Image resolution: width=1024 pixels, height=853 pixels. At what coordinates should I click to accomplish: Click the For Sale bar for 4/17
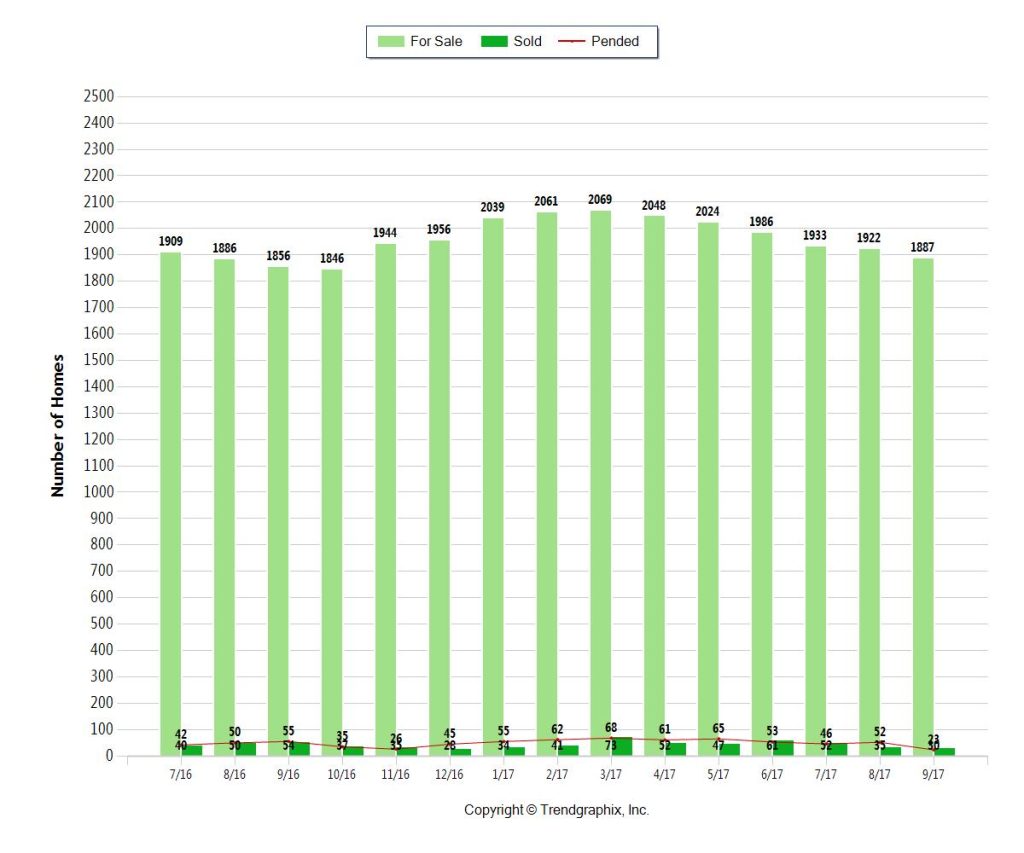tap(654, 486)
